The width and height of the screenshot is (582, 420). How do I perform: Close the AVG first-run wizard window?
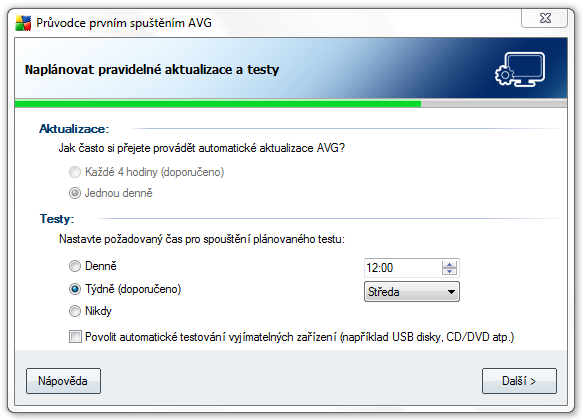(545, 18)
